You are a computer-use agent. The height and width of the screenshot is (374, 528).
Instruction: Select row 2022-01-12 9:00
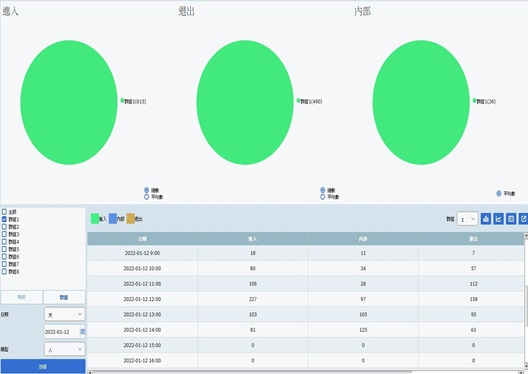tap(305, 253)
